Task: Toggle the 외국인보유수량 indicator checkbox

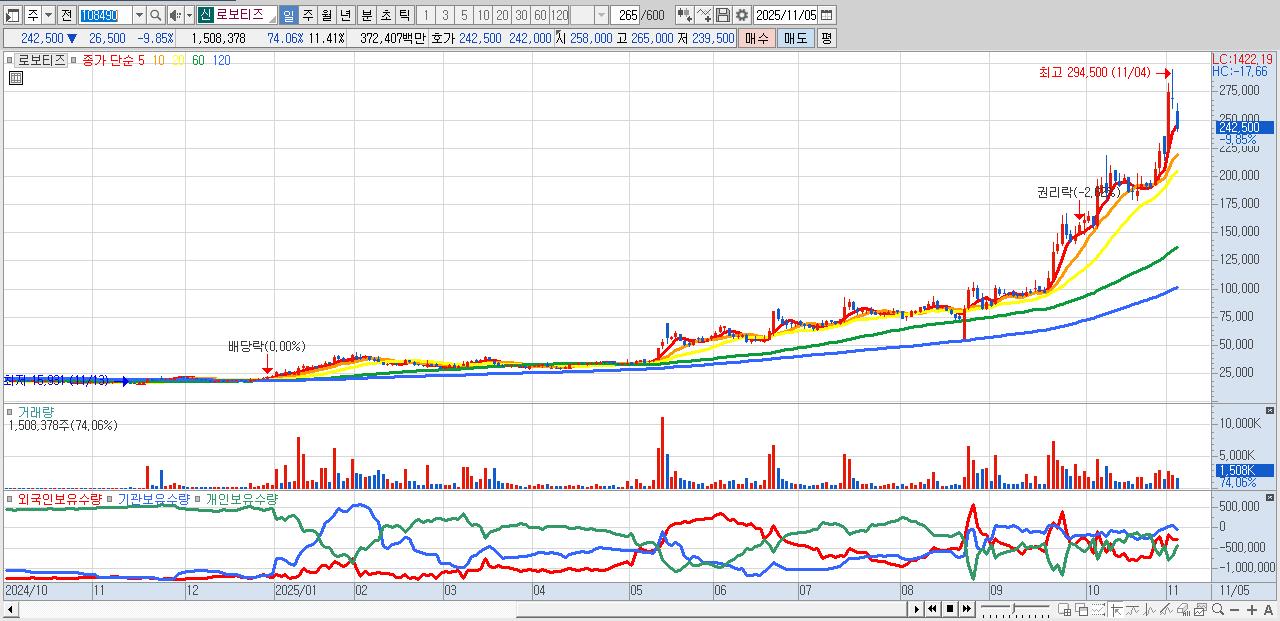Action: click(x=11, y=498)
